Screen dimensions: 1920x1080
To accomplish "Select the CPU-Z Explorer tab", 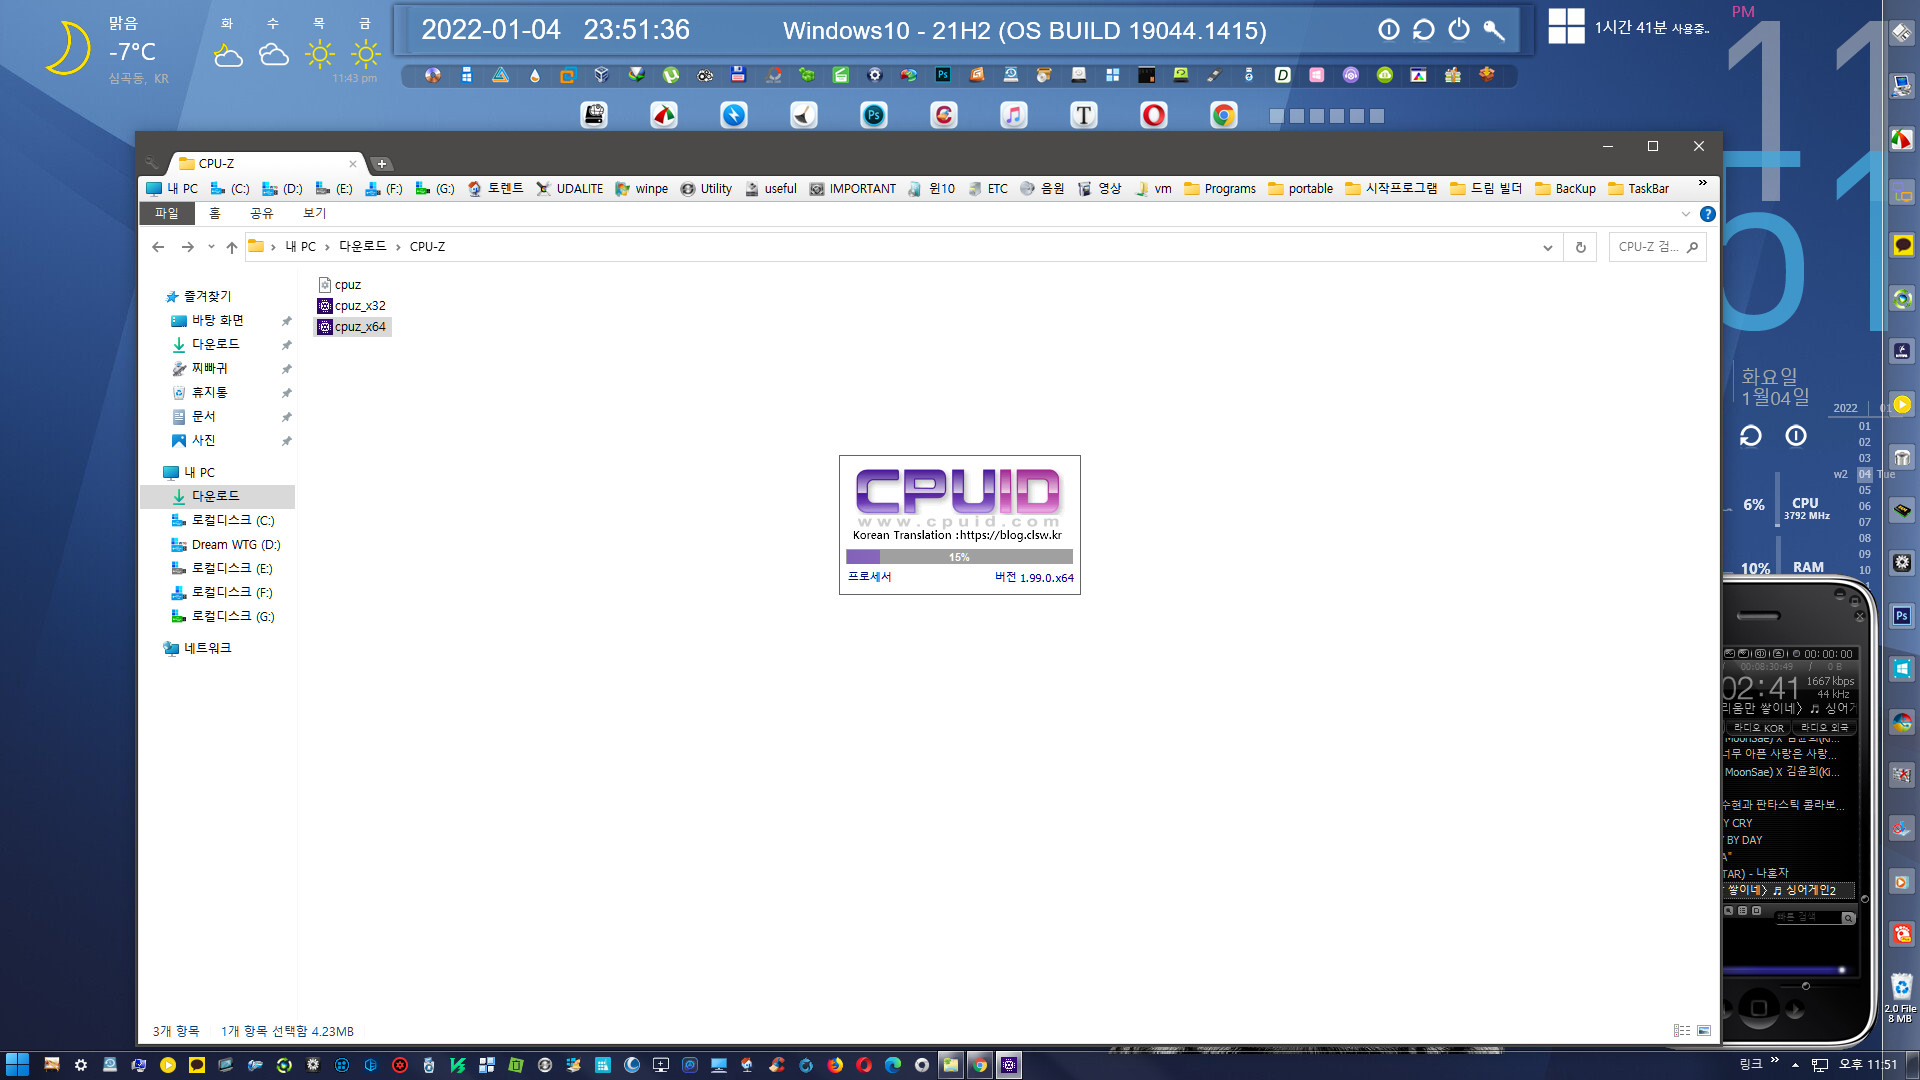I will 265,164.
